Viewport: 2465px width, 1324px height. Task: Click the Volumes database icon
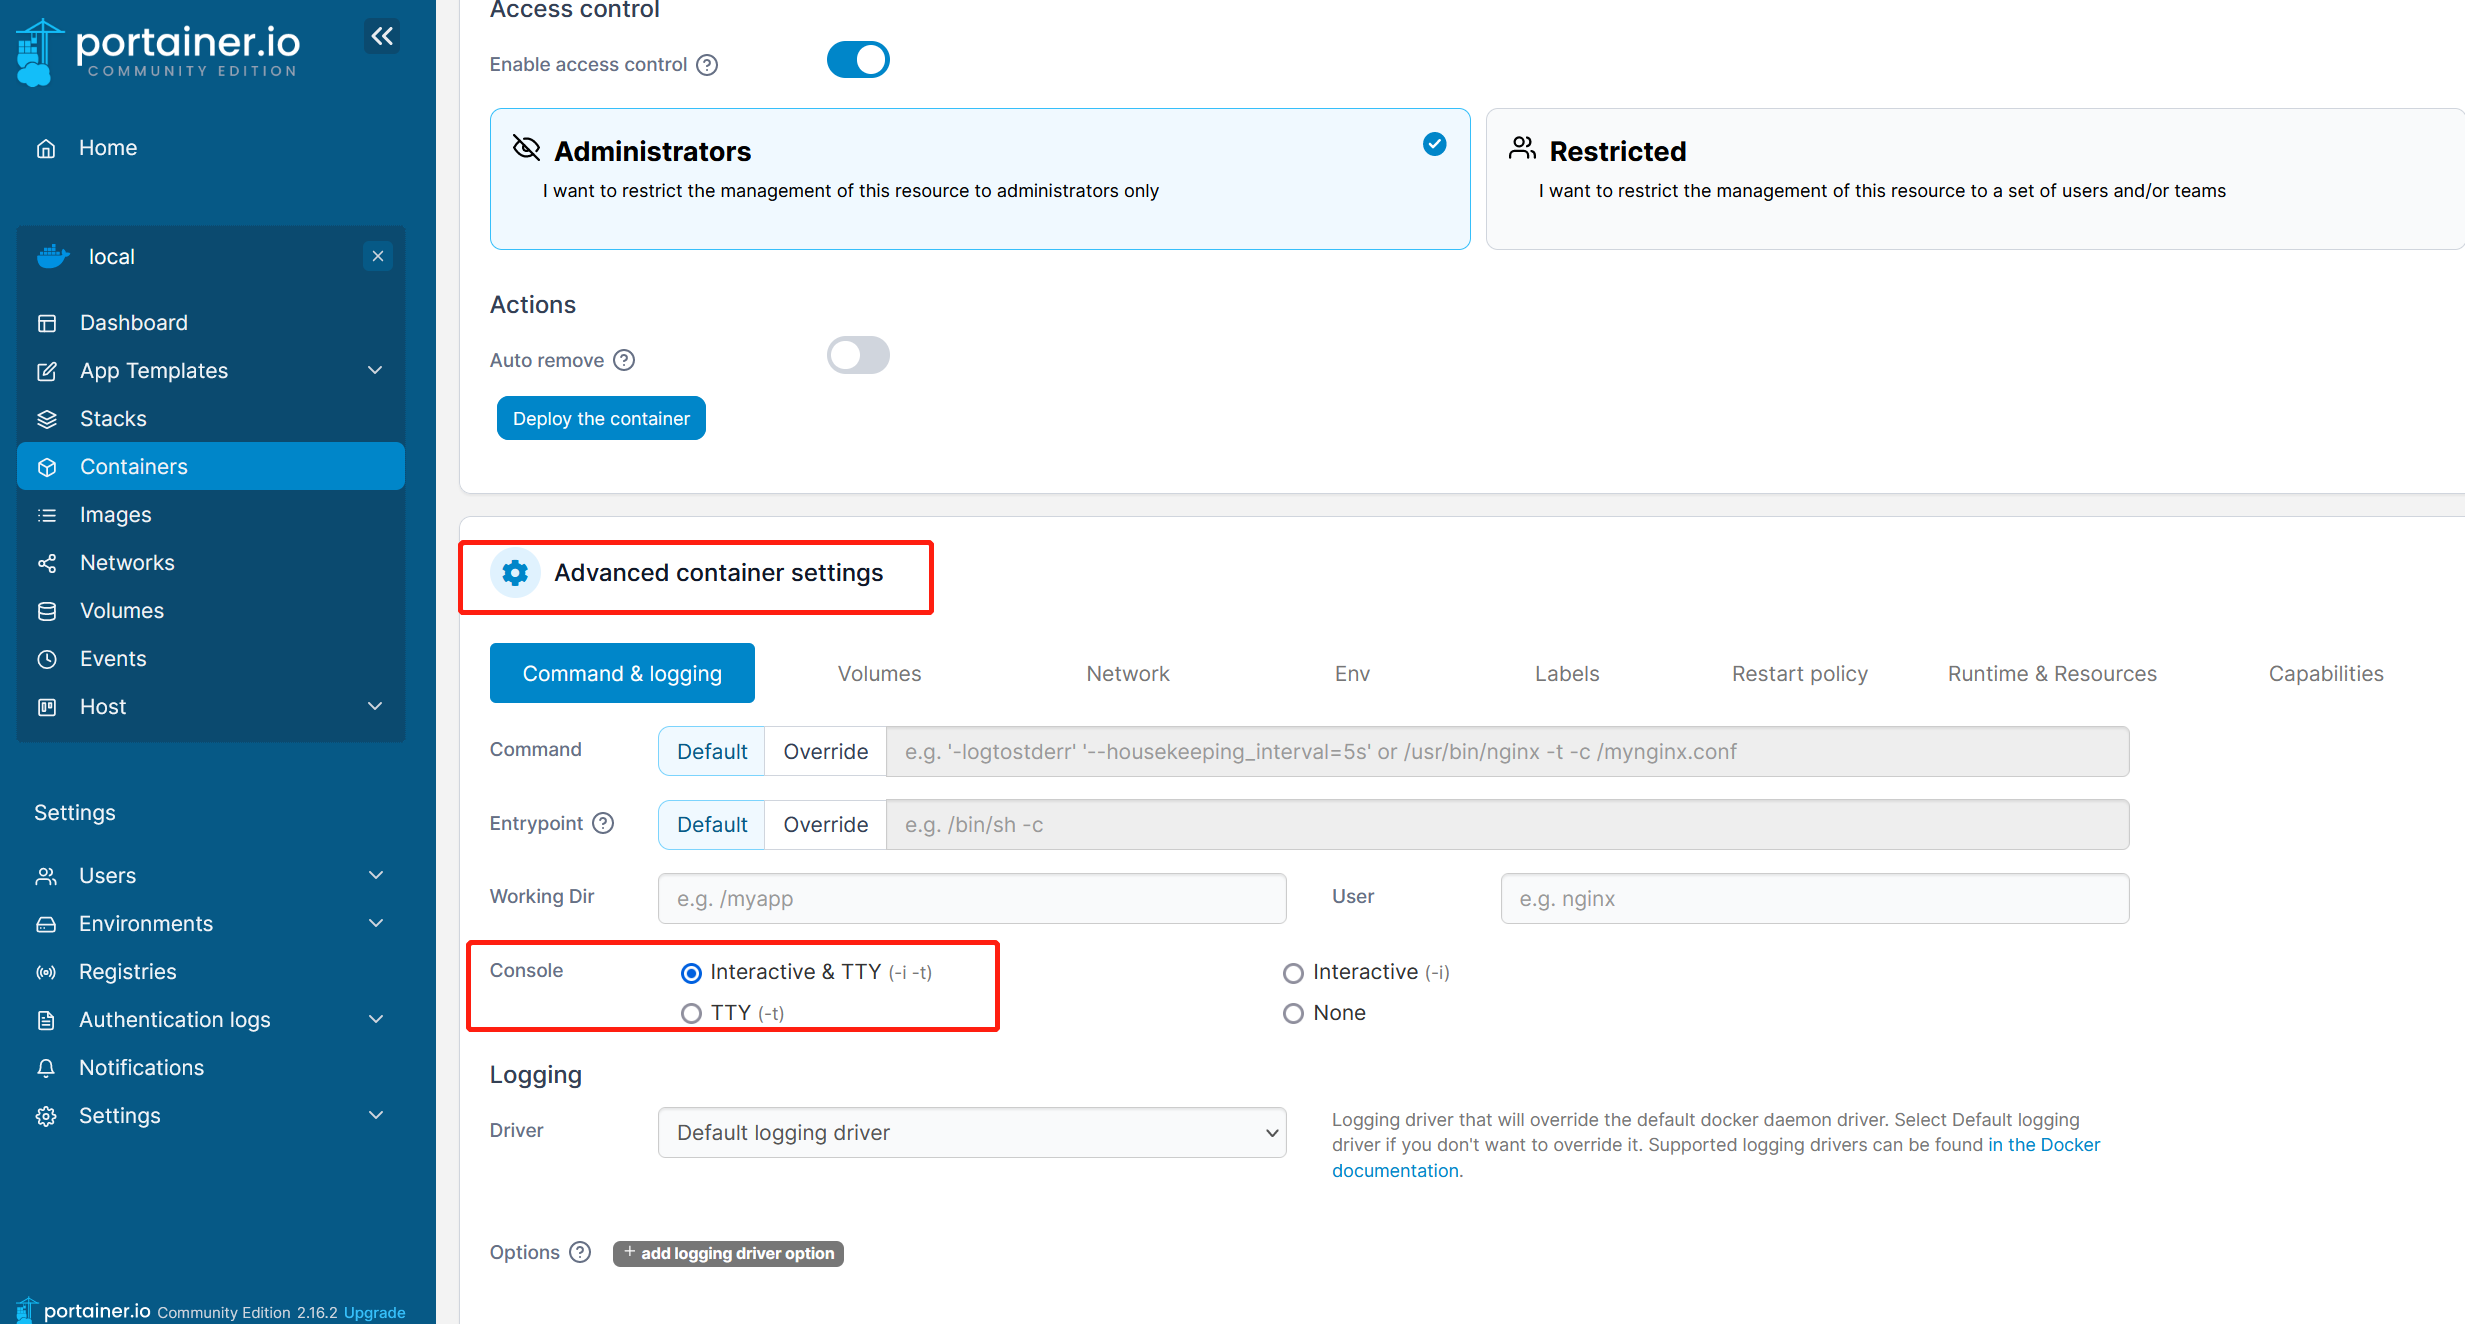click(47, 611)
